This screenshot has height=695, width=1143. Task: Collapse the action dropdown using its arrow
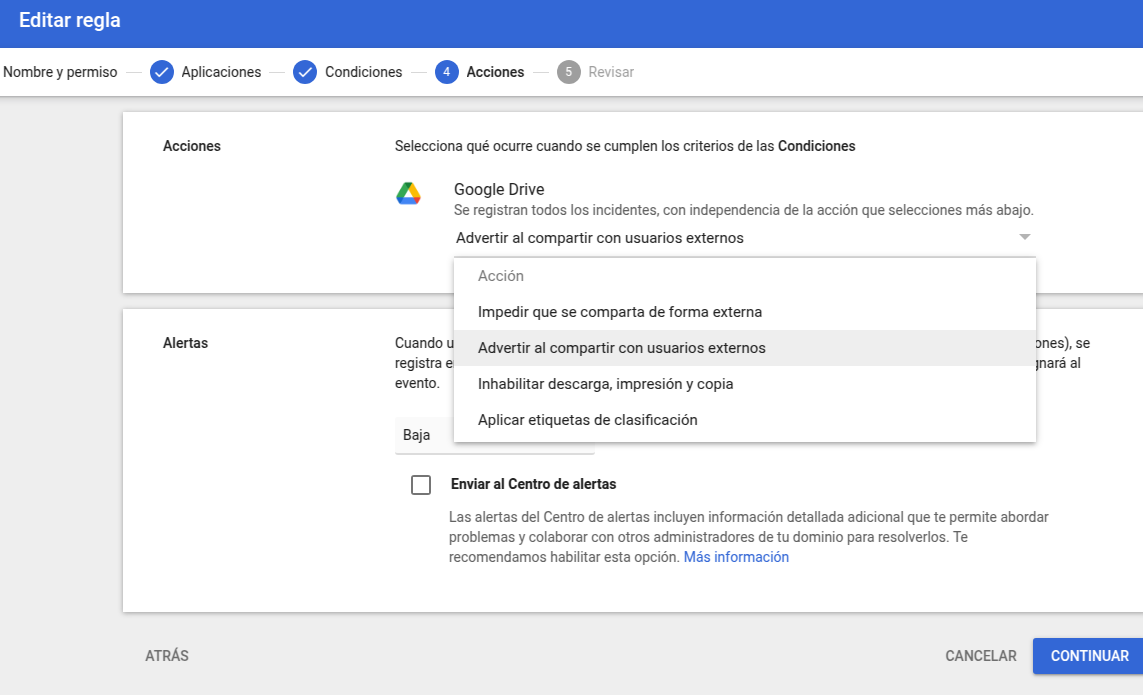click(x=1024, y=237)
